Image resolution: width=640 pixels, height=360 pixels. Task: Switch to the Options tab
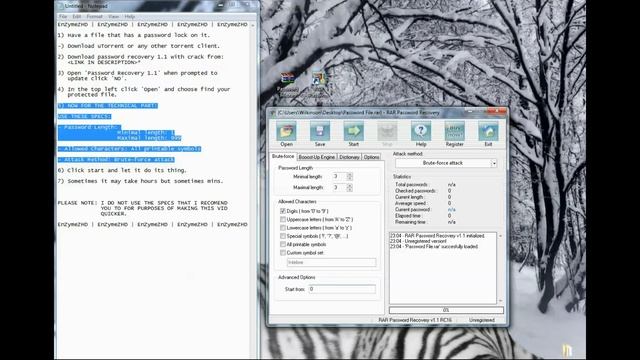click(x=371, y=157)
